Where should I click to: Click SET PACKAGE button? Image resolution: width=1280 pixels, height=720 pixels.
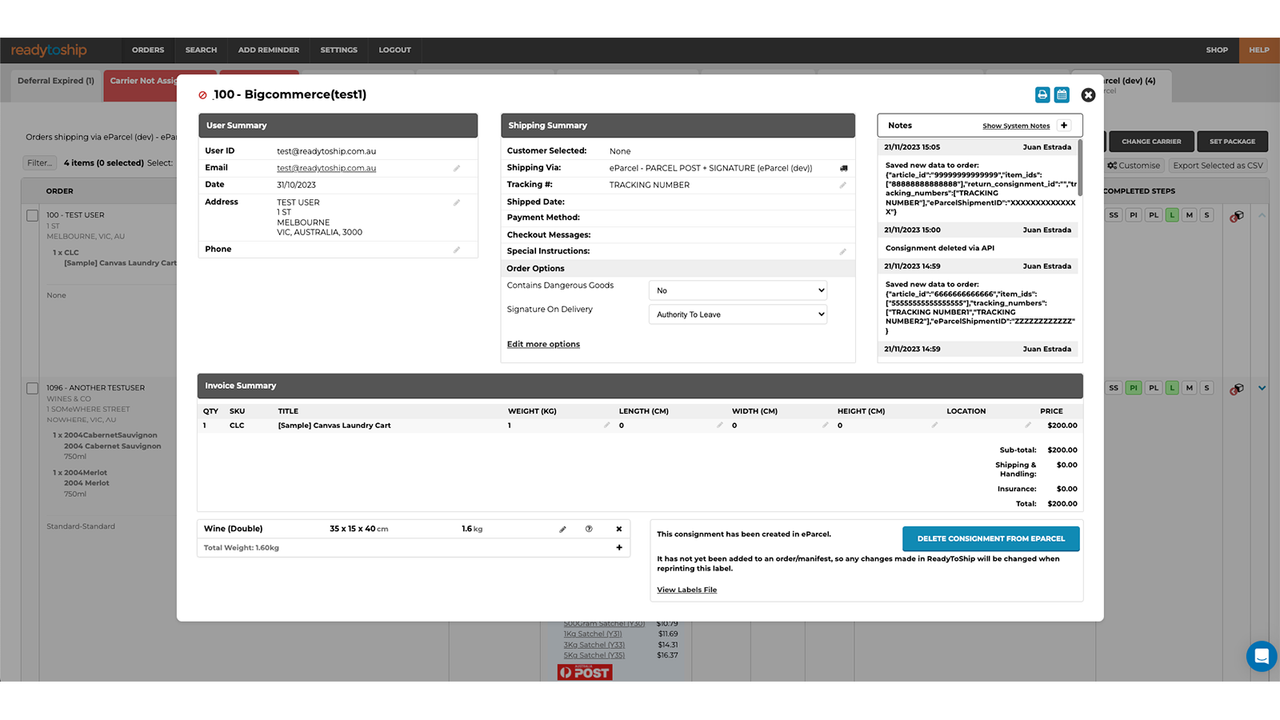tap(1232, 142)
